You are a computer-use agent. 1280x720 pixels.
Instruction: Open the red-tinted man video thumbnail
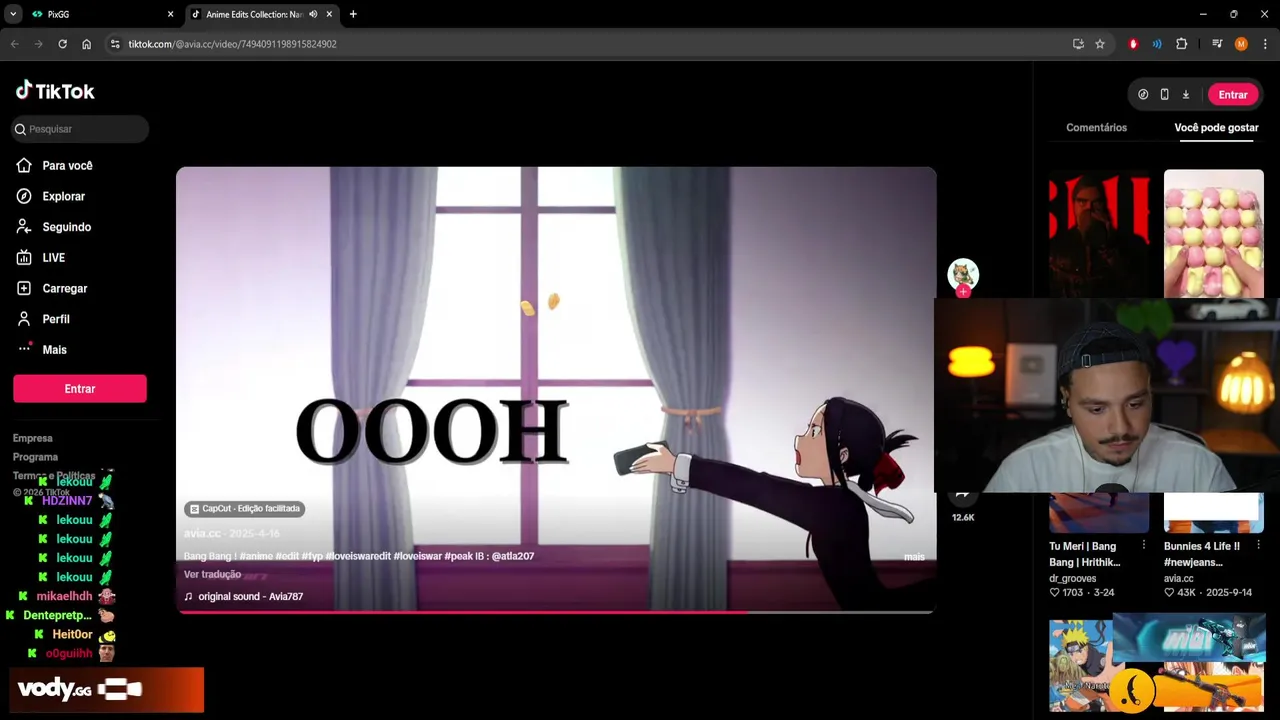[x=1099, y=233]
